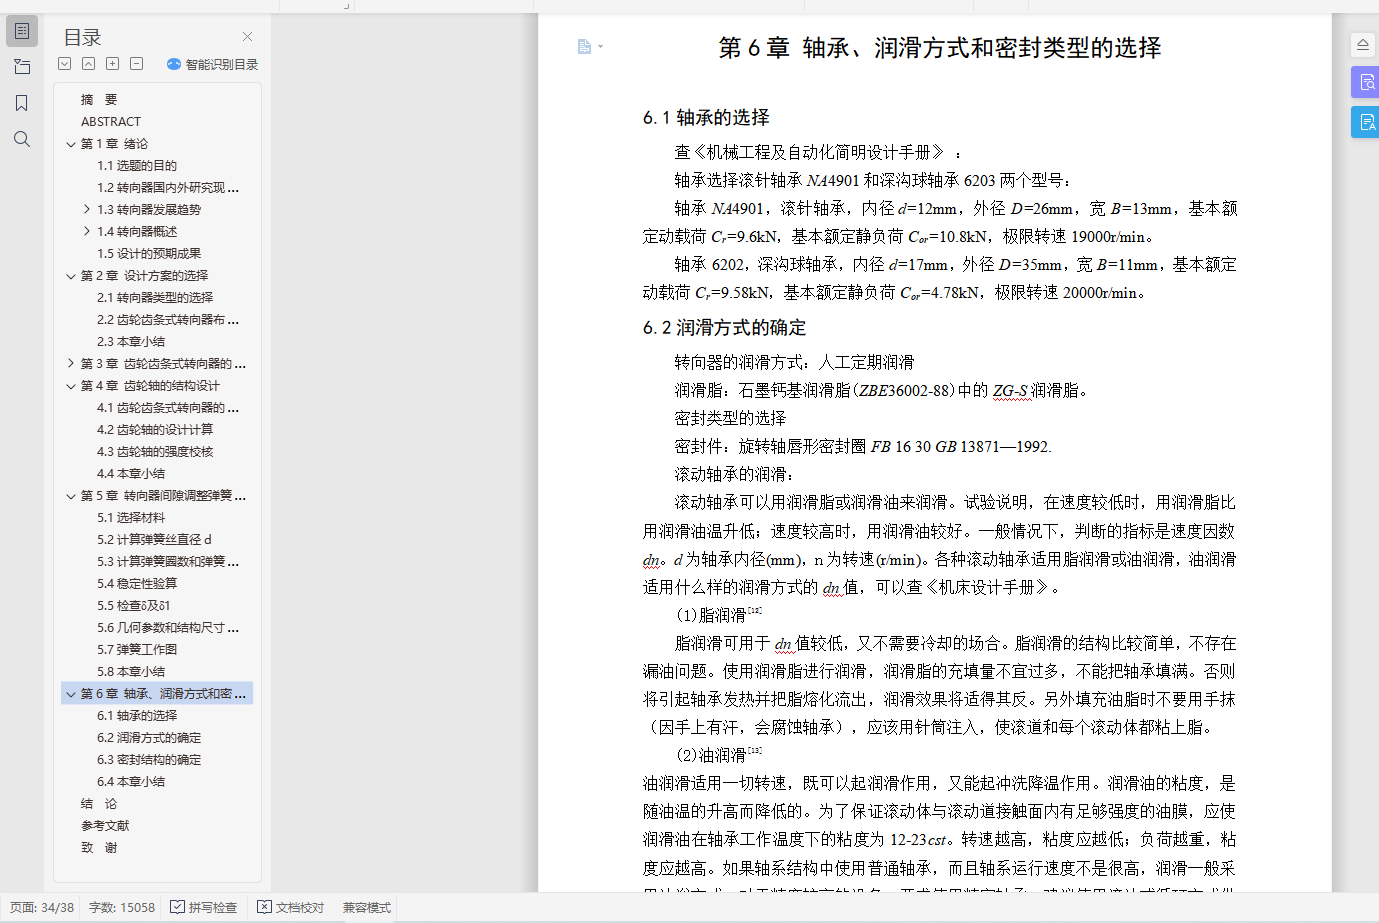
Task: Collapse the 第 6 章 轴承、润滑方式 node
Action: (x=71, y=694)
